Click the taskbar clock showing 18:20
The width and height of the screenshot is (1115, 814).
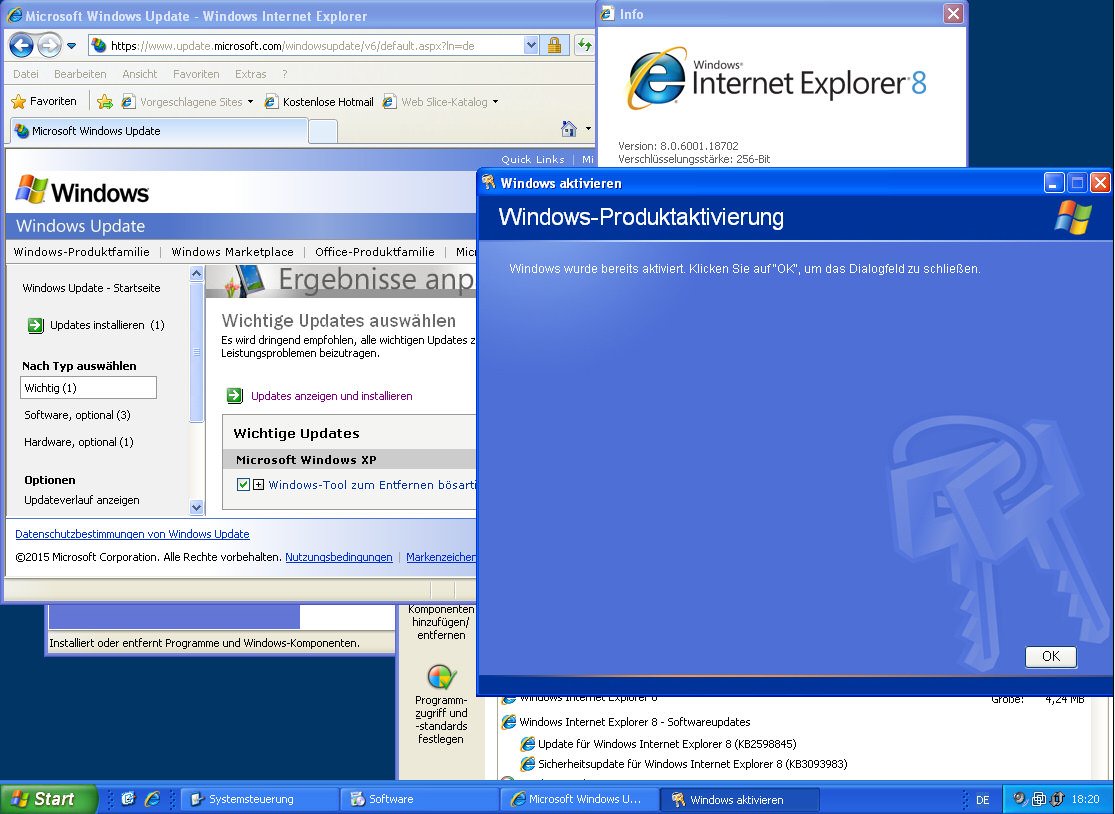(x=1085, y=800)
